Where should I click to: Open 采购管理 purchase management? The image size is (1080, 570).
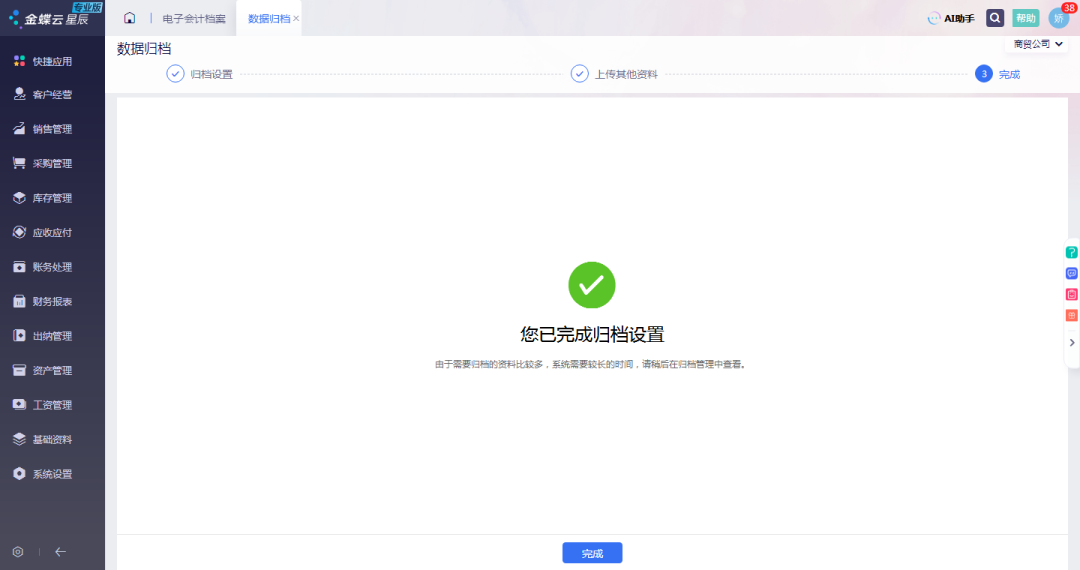click(43, 163)
